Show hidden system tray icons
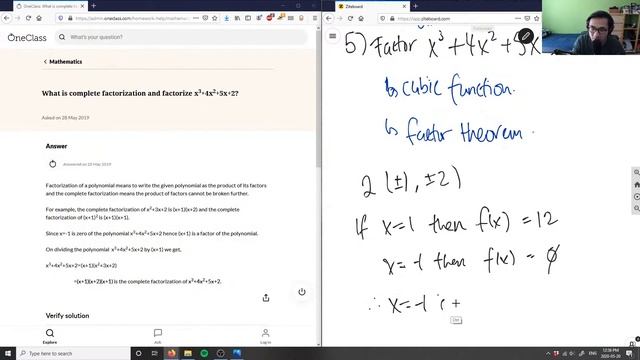 point(548,353)
